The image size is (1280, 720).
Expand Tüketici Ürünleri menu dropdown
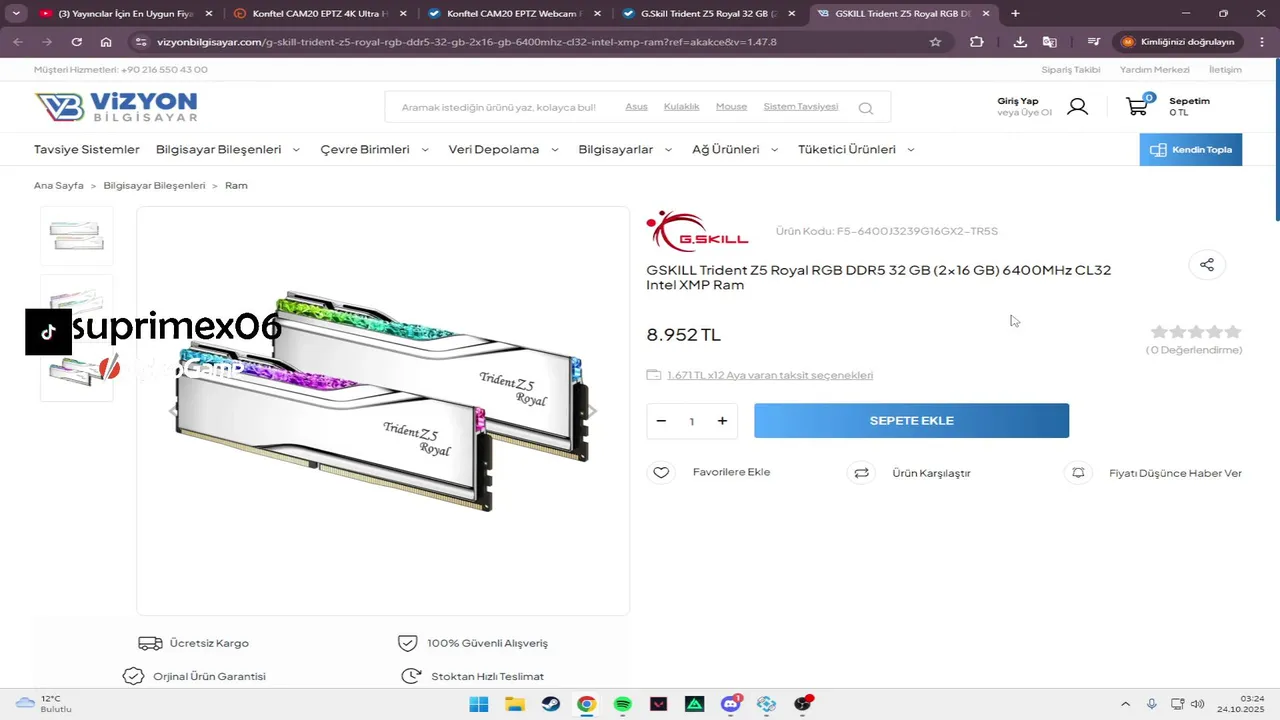tap(857, 149)
